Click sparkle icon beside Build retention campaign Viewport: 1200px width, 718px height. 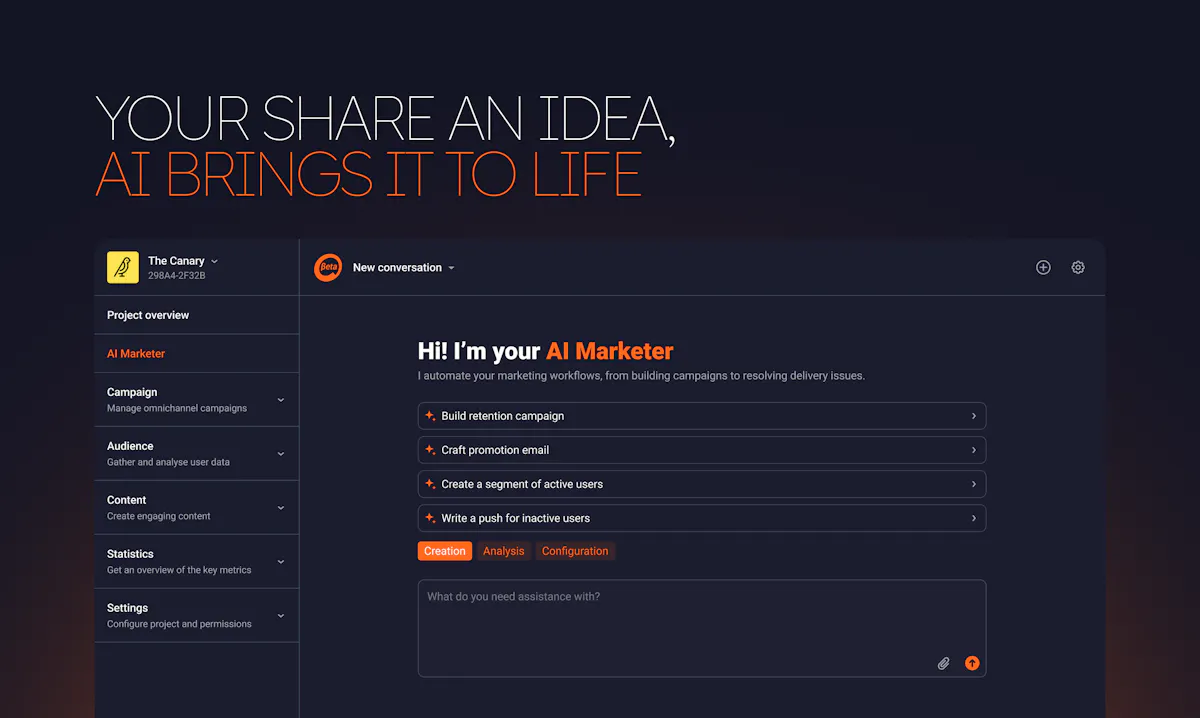(430, 416)
